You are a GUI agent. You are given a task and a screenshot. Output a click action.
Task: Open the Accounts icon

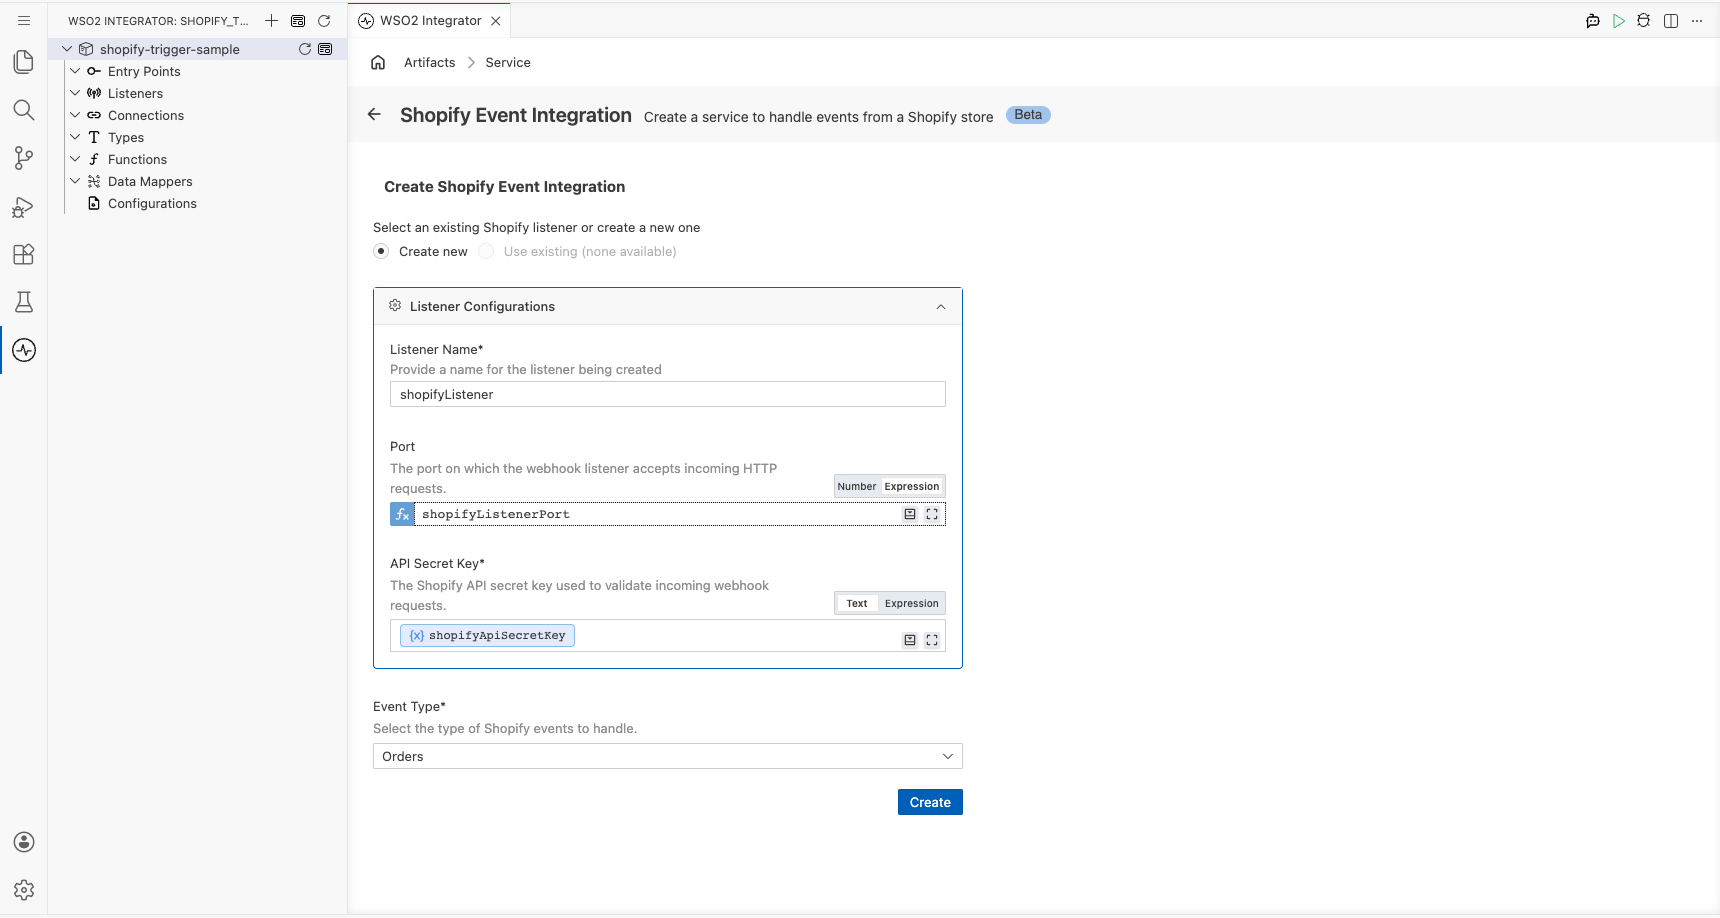click(x=24, y=842)
